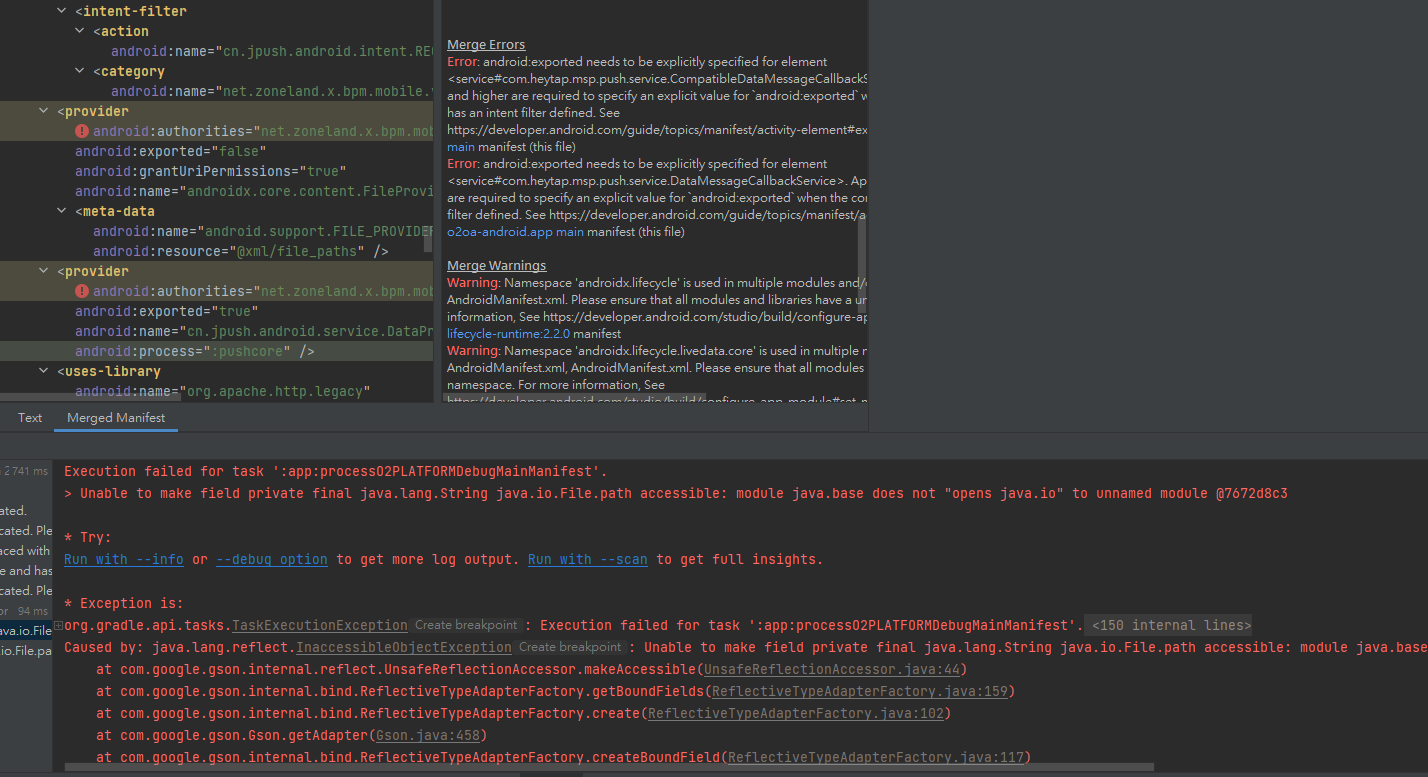
Task: Click error icon on second provider authorities
Action: coord(82,291)
